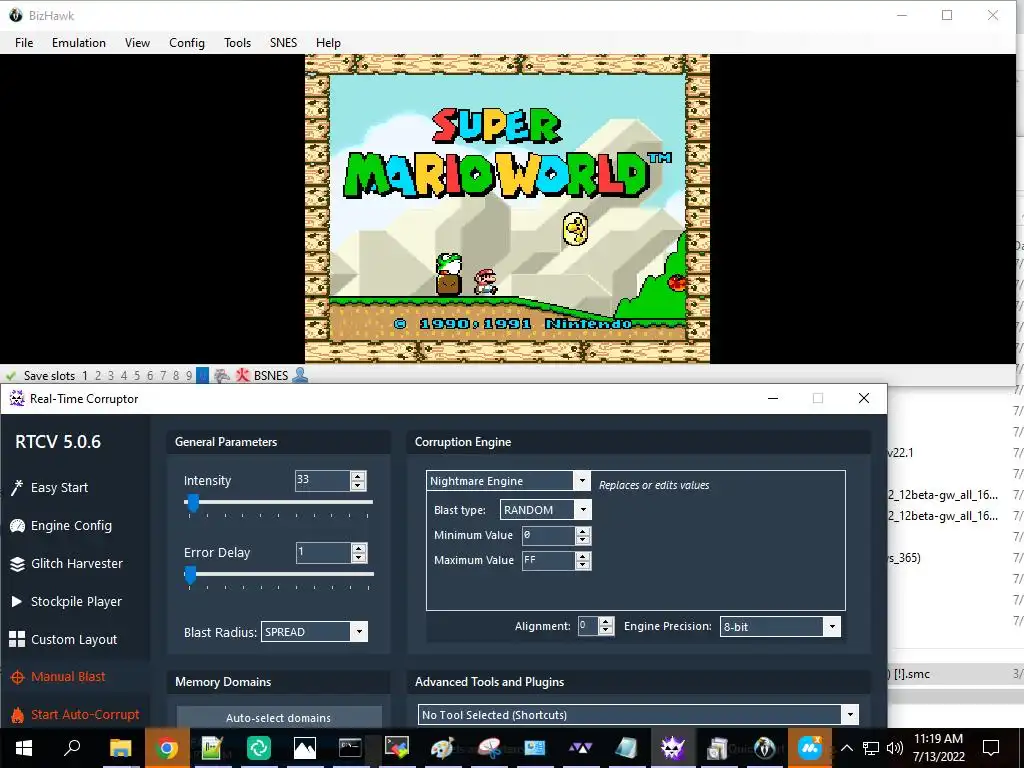1024x768 pixels.
Task: Open the Snipping Tool taskbar icon
Action: pyautogui.click(x=488, y=748)
